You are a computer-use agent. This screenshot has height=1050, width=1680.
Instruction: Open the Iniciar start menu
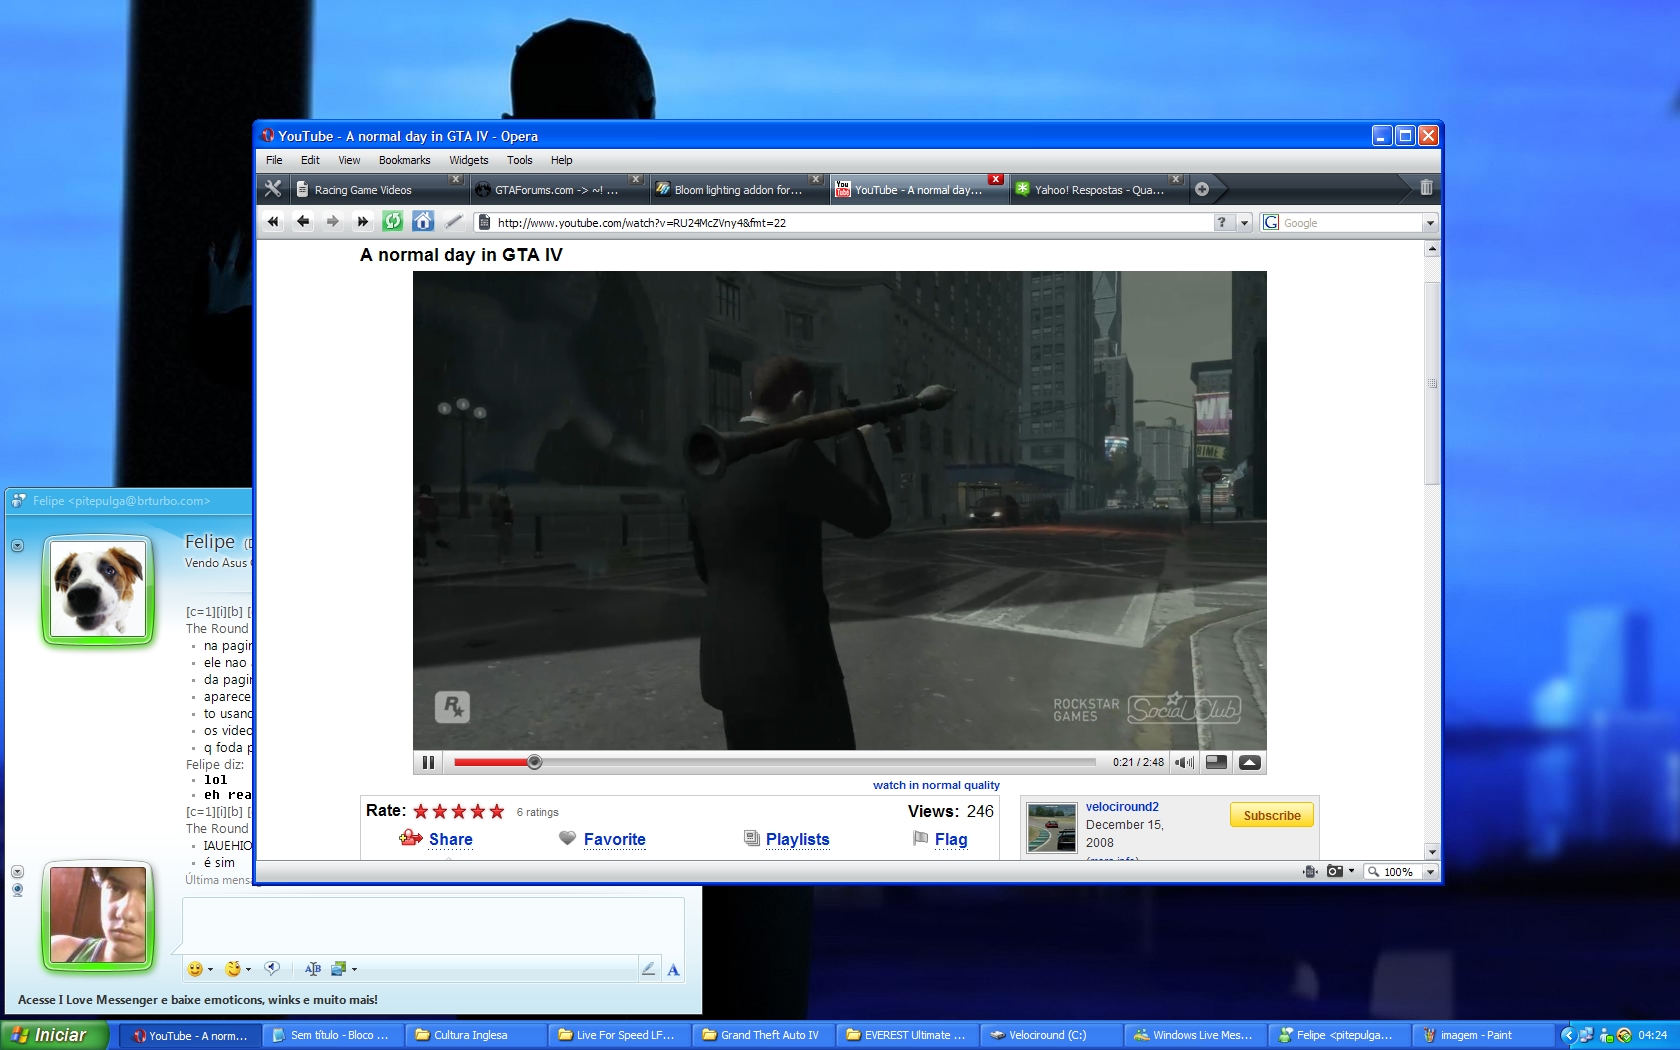54,1035
